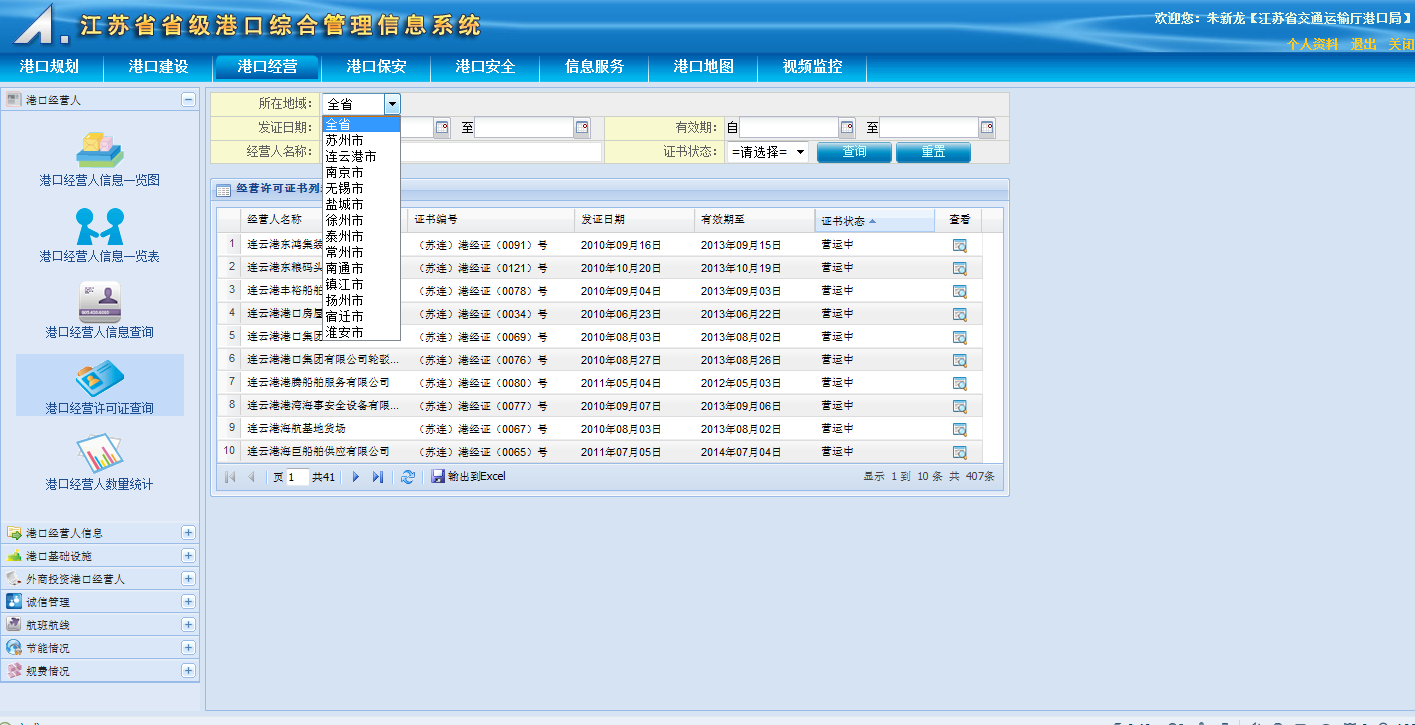
Task: Open 港口经营人数量统计 chart icon
Action: [100, 454]
